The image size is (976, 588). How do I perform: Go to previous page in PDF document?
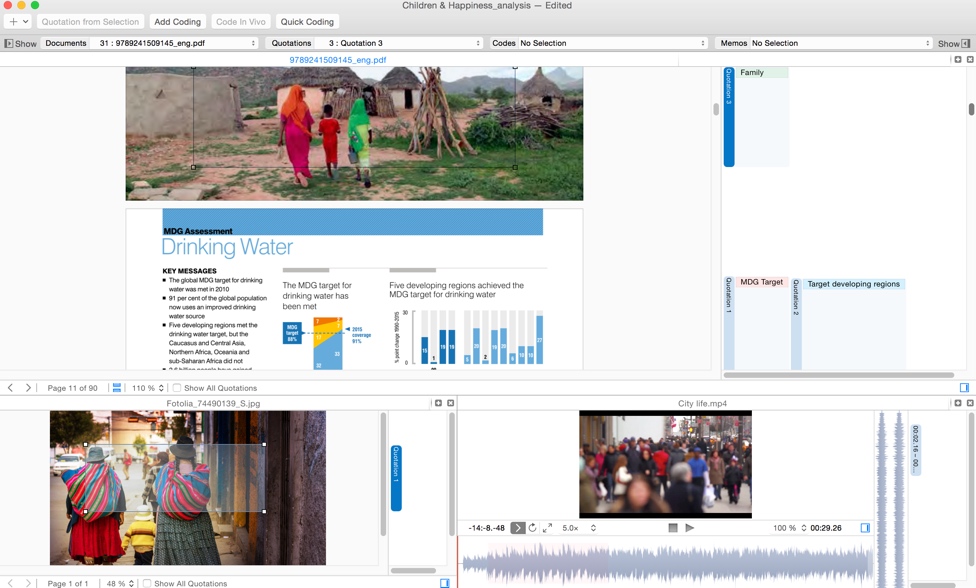pos(11,388)
